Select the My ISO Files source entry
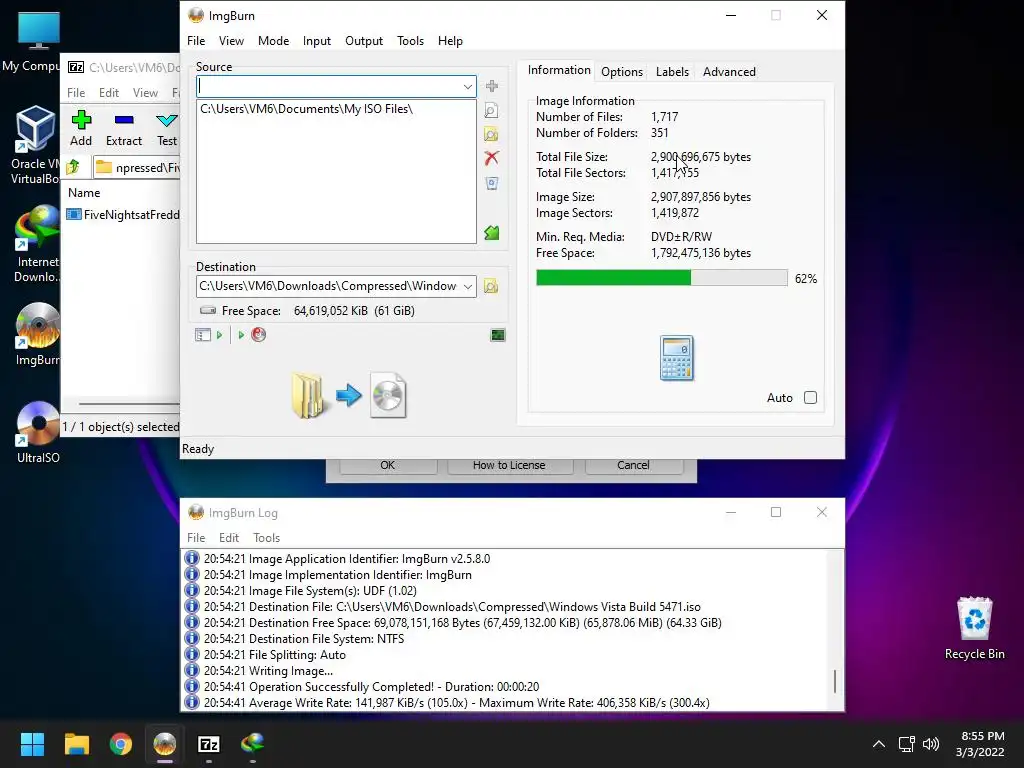The width and height of the screenshot is (1024, 768). [x=306, y=109]
